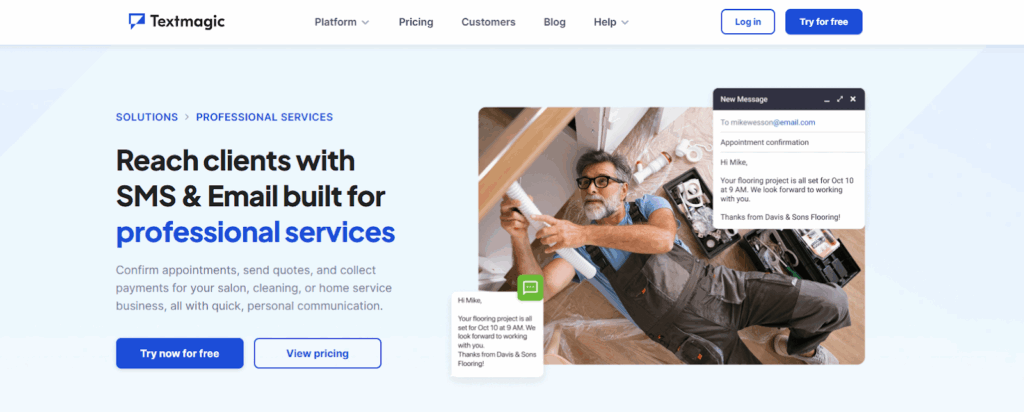
Task: Click the breadcrumb arrow separator
Action: (x=187, y=118)
